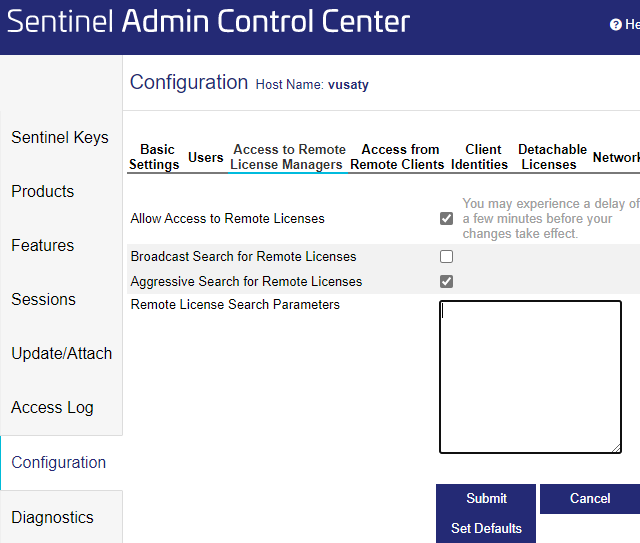Viewport: 640px width, 543px height.
Task: View Sessions from the sidebar
Action: click(43, 299)
